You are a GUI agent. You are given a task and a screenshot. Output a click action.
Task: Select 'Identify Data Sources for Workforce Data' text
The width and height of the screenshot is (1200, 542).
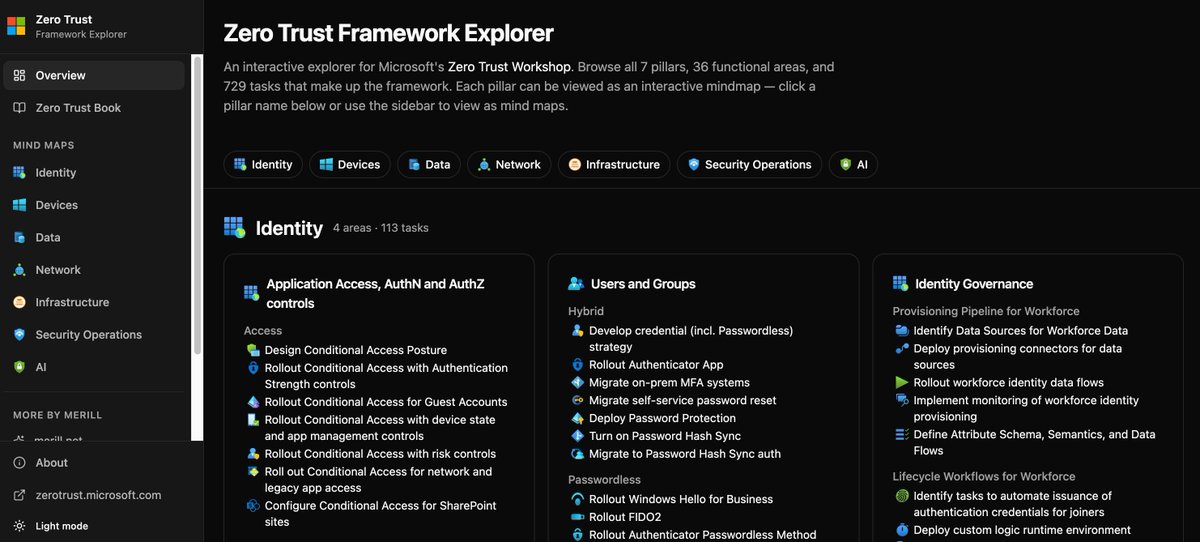1020,331
